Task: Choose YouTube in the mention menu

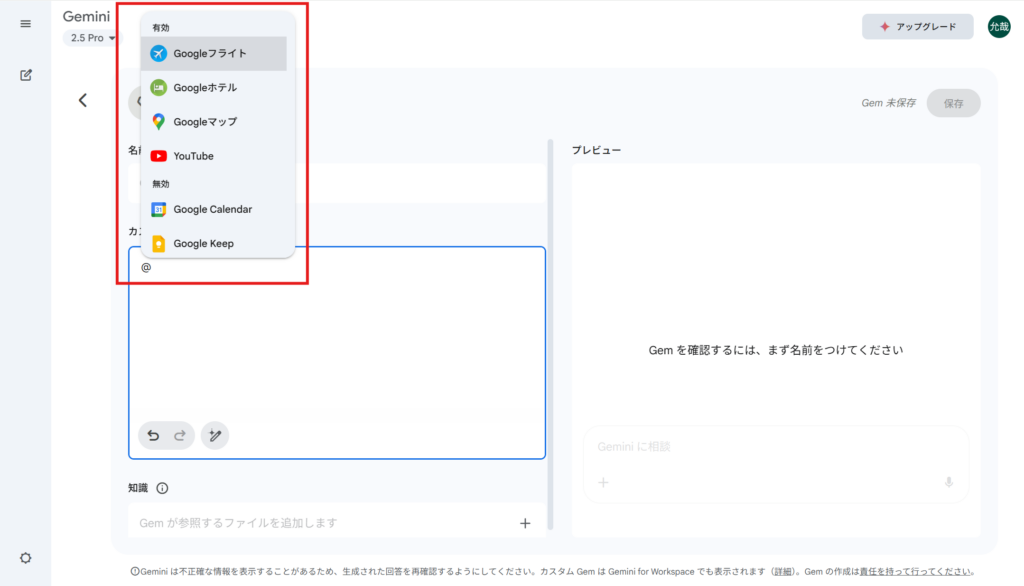Action: (x=214, y=156)
